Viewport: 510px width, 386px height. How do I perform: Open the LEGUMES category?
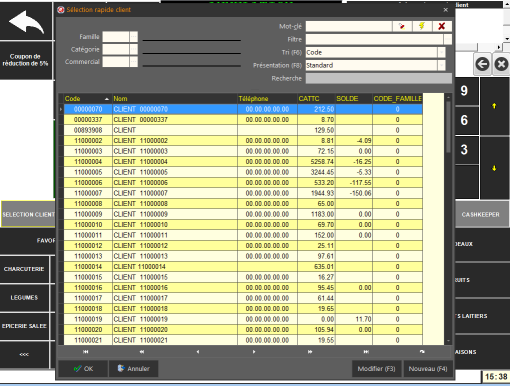[24, 297]
